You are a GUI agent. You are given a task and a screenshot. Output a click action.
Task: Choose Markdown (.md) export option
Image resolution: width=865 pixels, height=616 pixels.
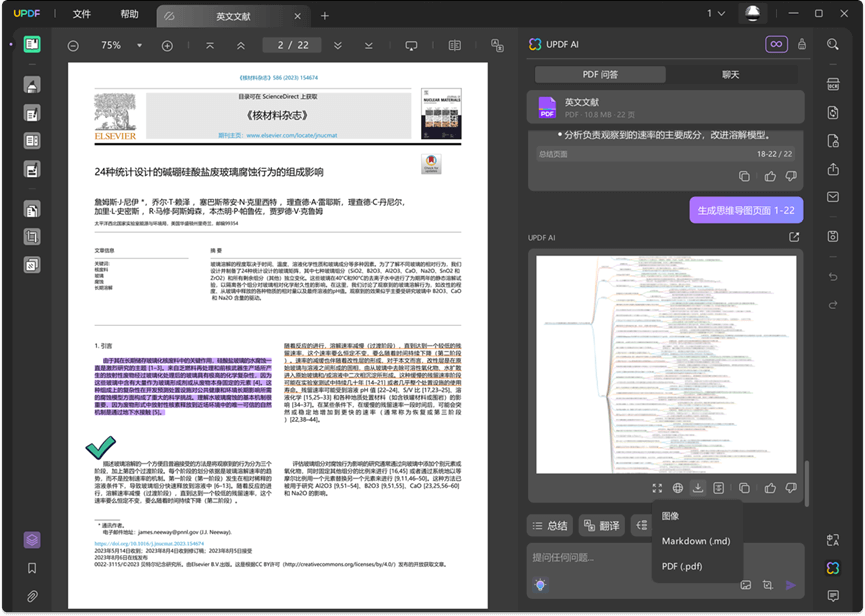(x=697, y=541)
